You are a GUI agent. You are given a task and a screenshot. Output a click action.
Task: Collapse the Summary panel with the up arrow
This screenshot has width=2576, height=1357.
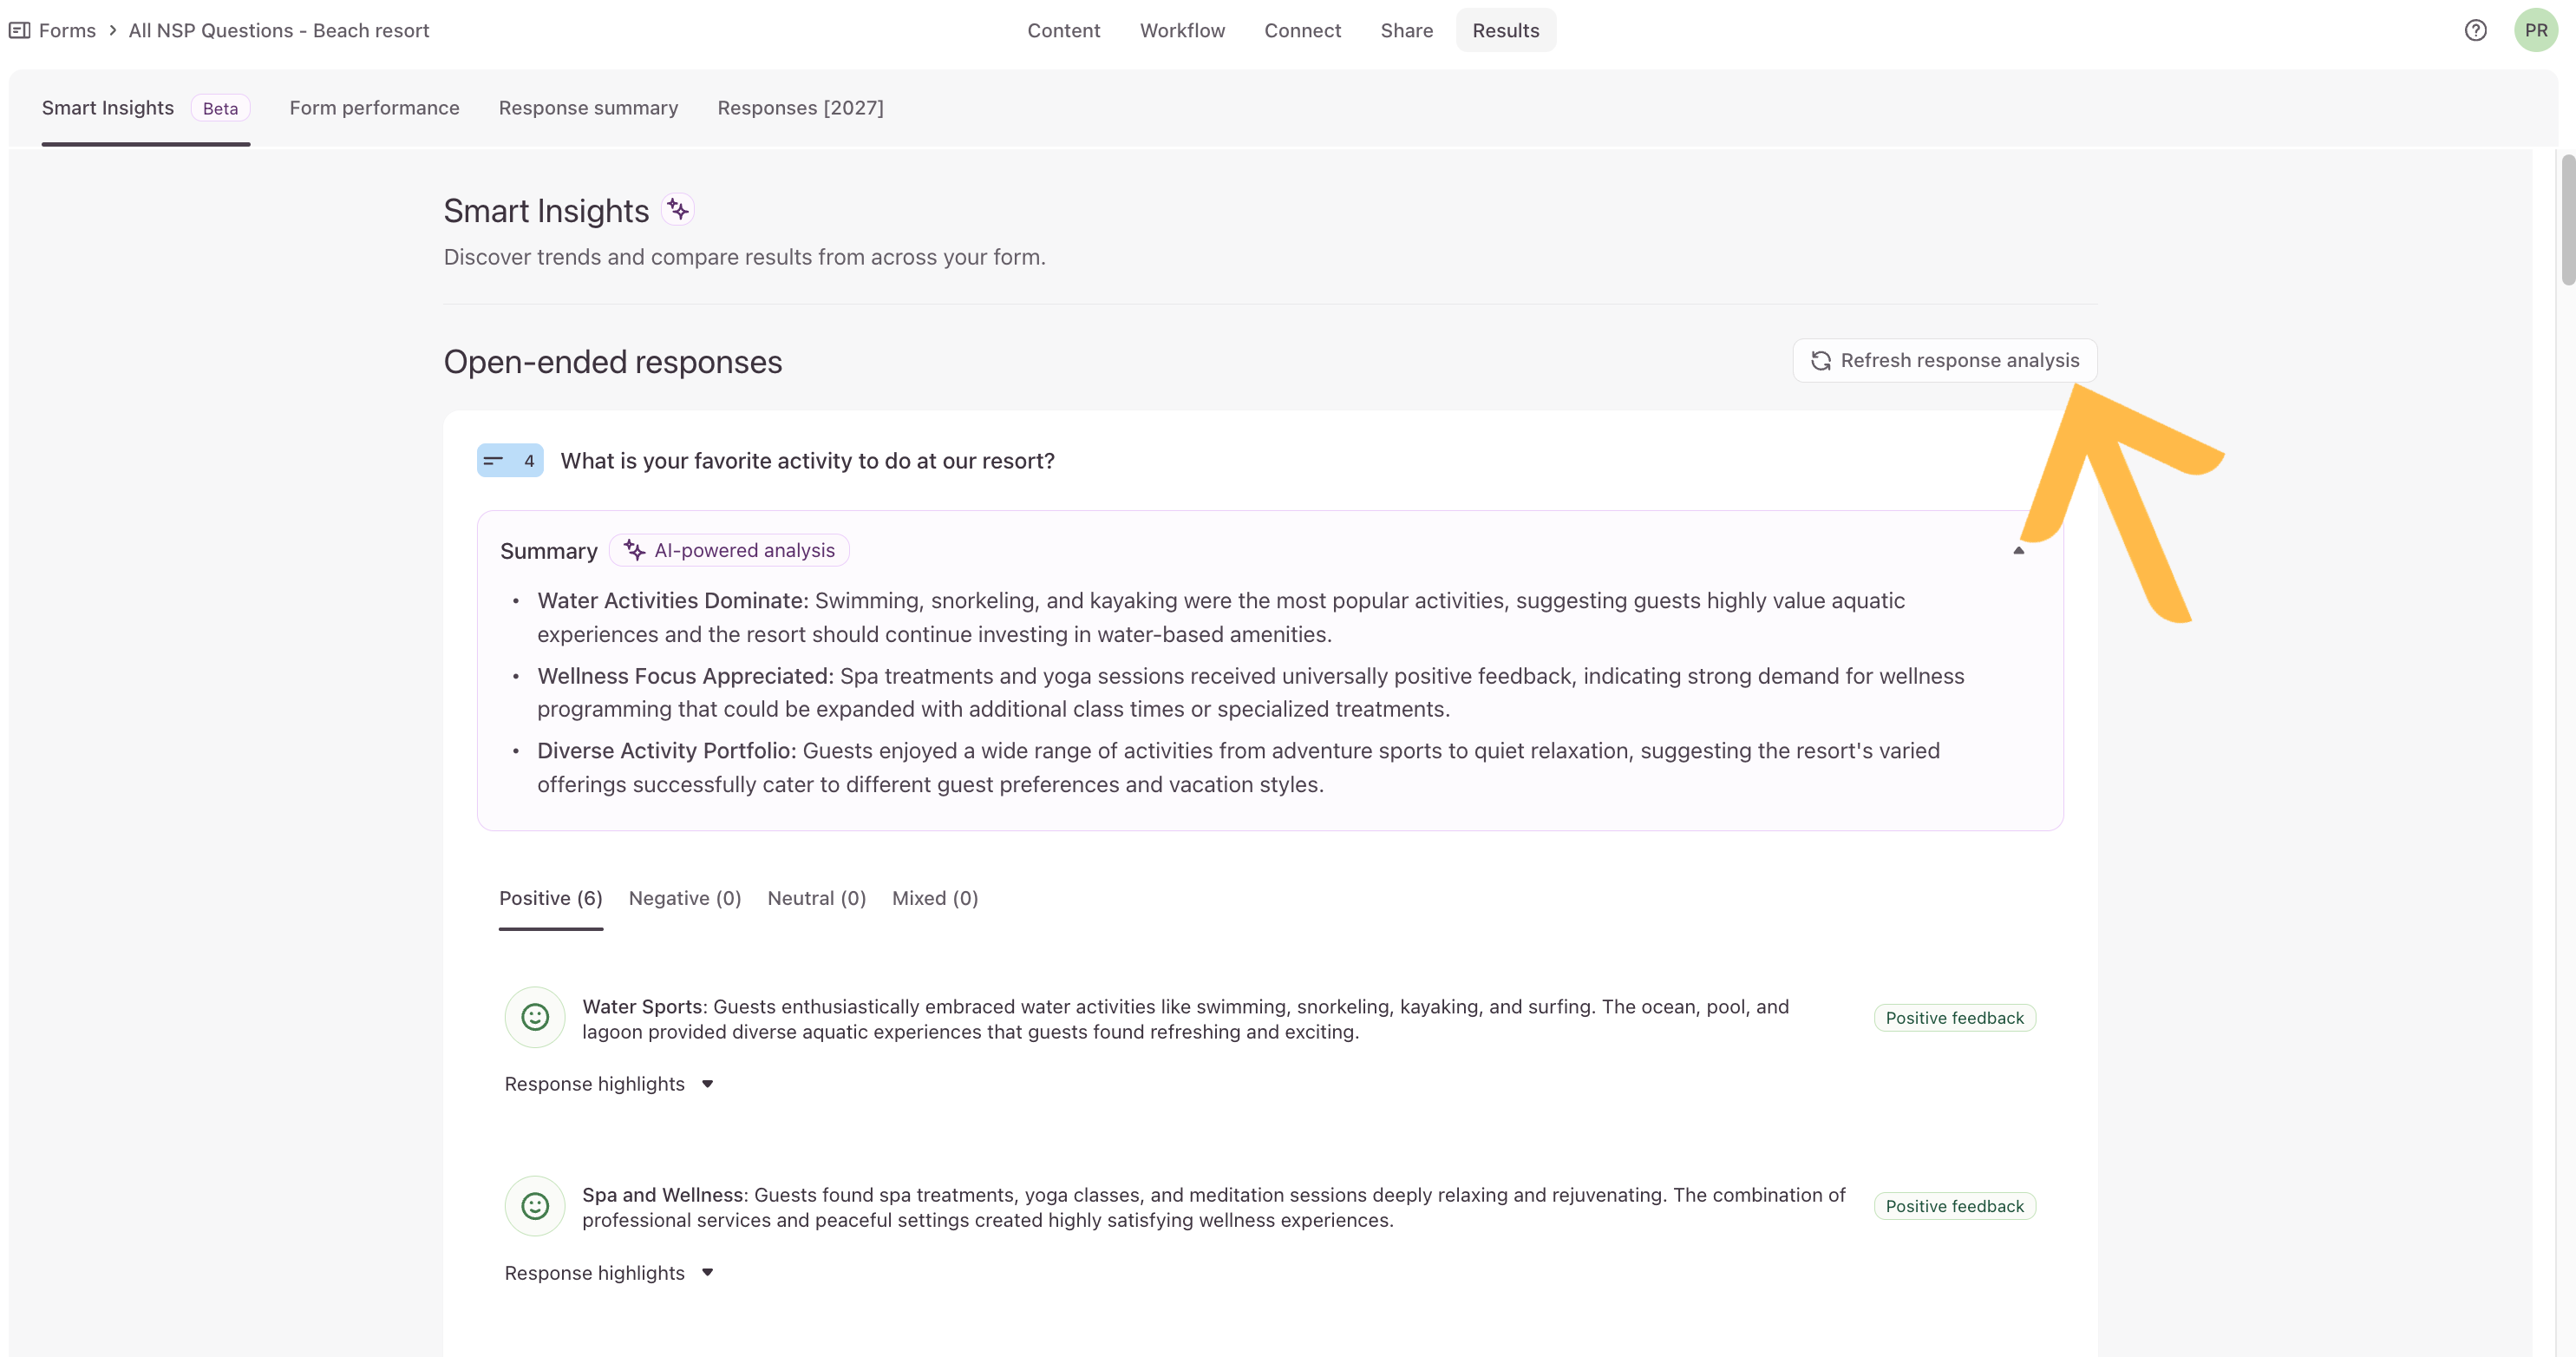point(2019,550)
